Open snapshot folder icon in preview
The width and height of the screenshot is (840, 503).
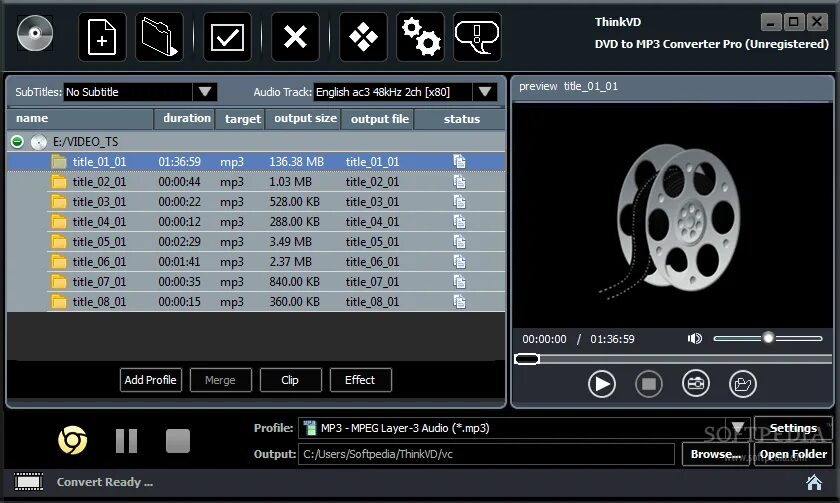tap(743, 384)
